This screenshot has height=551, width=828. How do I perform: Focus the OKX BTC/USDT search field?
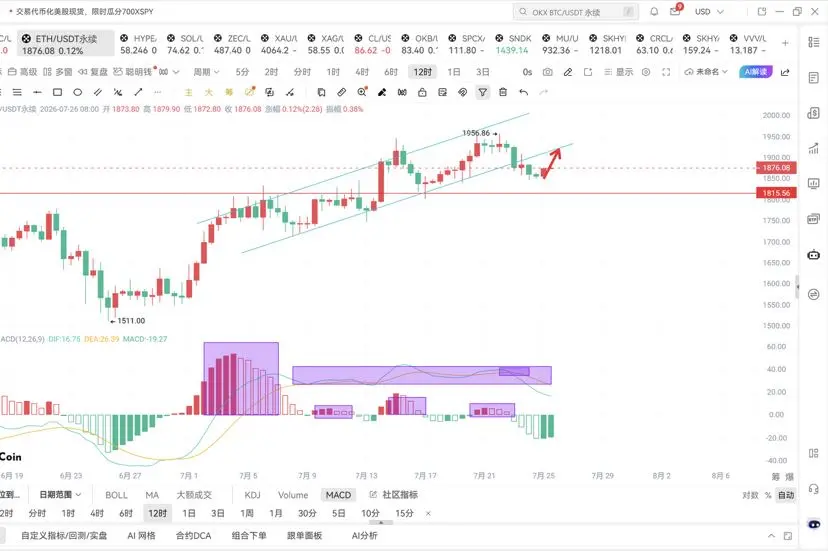(x=576, y=12)
